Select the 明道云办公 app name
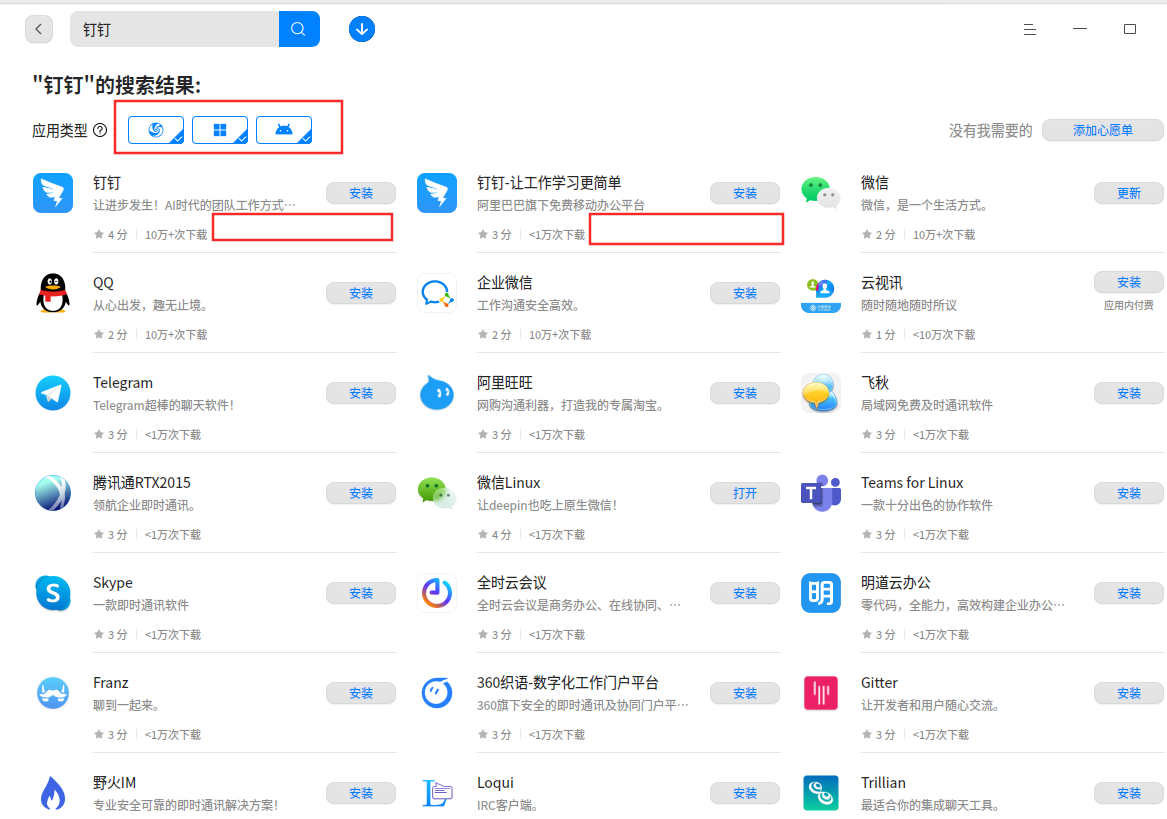This screenshot has height=819, width=1167. pos(895,583)
